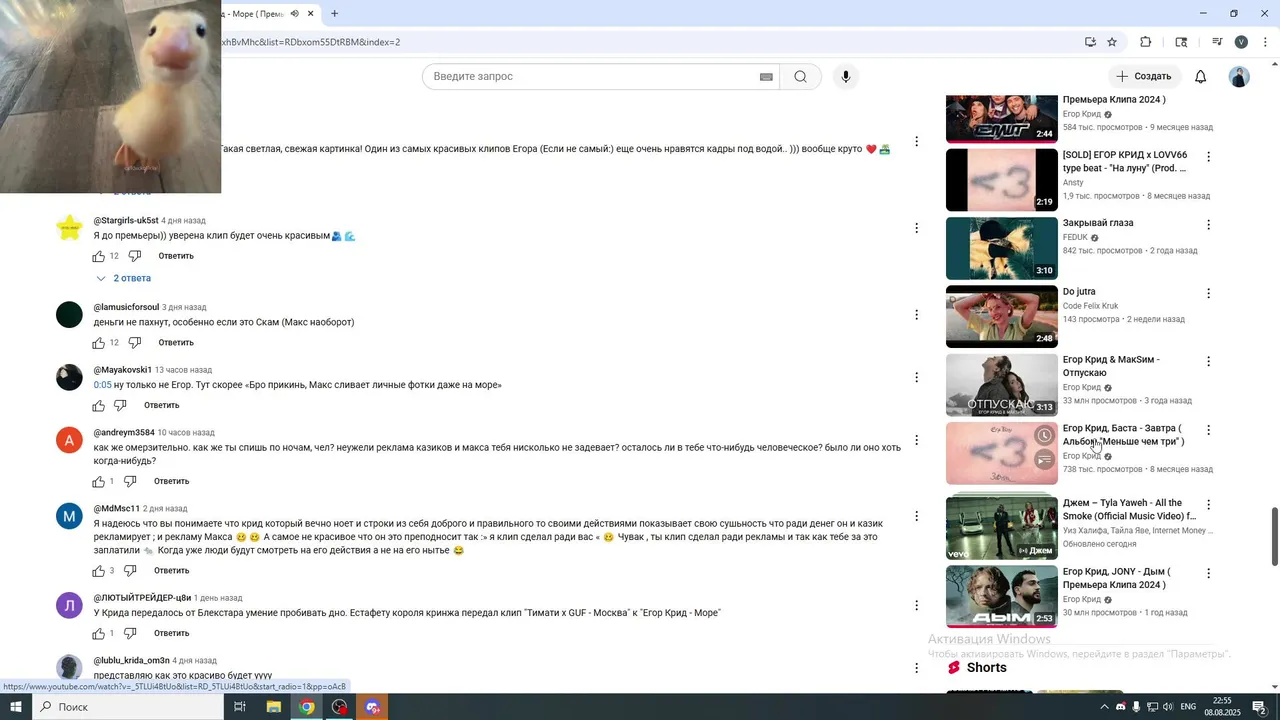Open install-app icon in address bar

pyautogui.click(x=1090, y=42)
